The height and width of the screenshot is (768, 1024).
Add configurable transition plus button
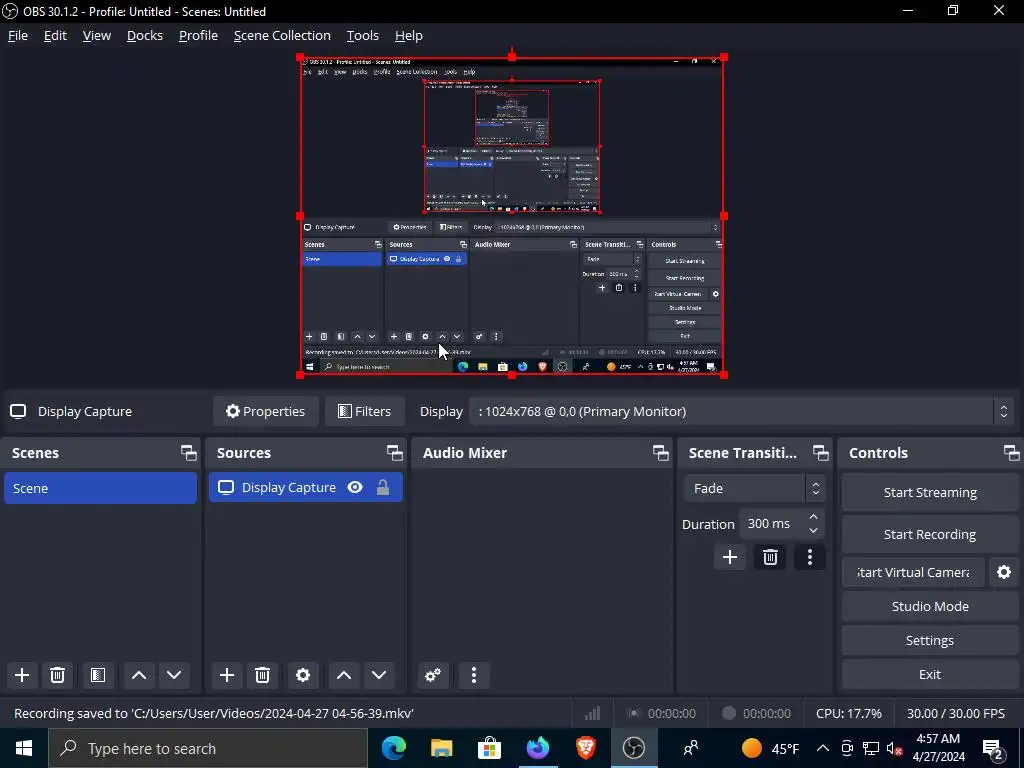tap(729, 557)
